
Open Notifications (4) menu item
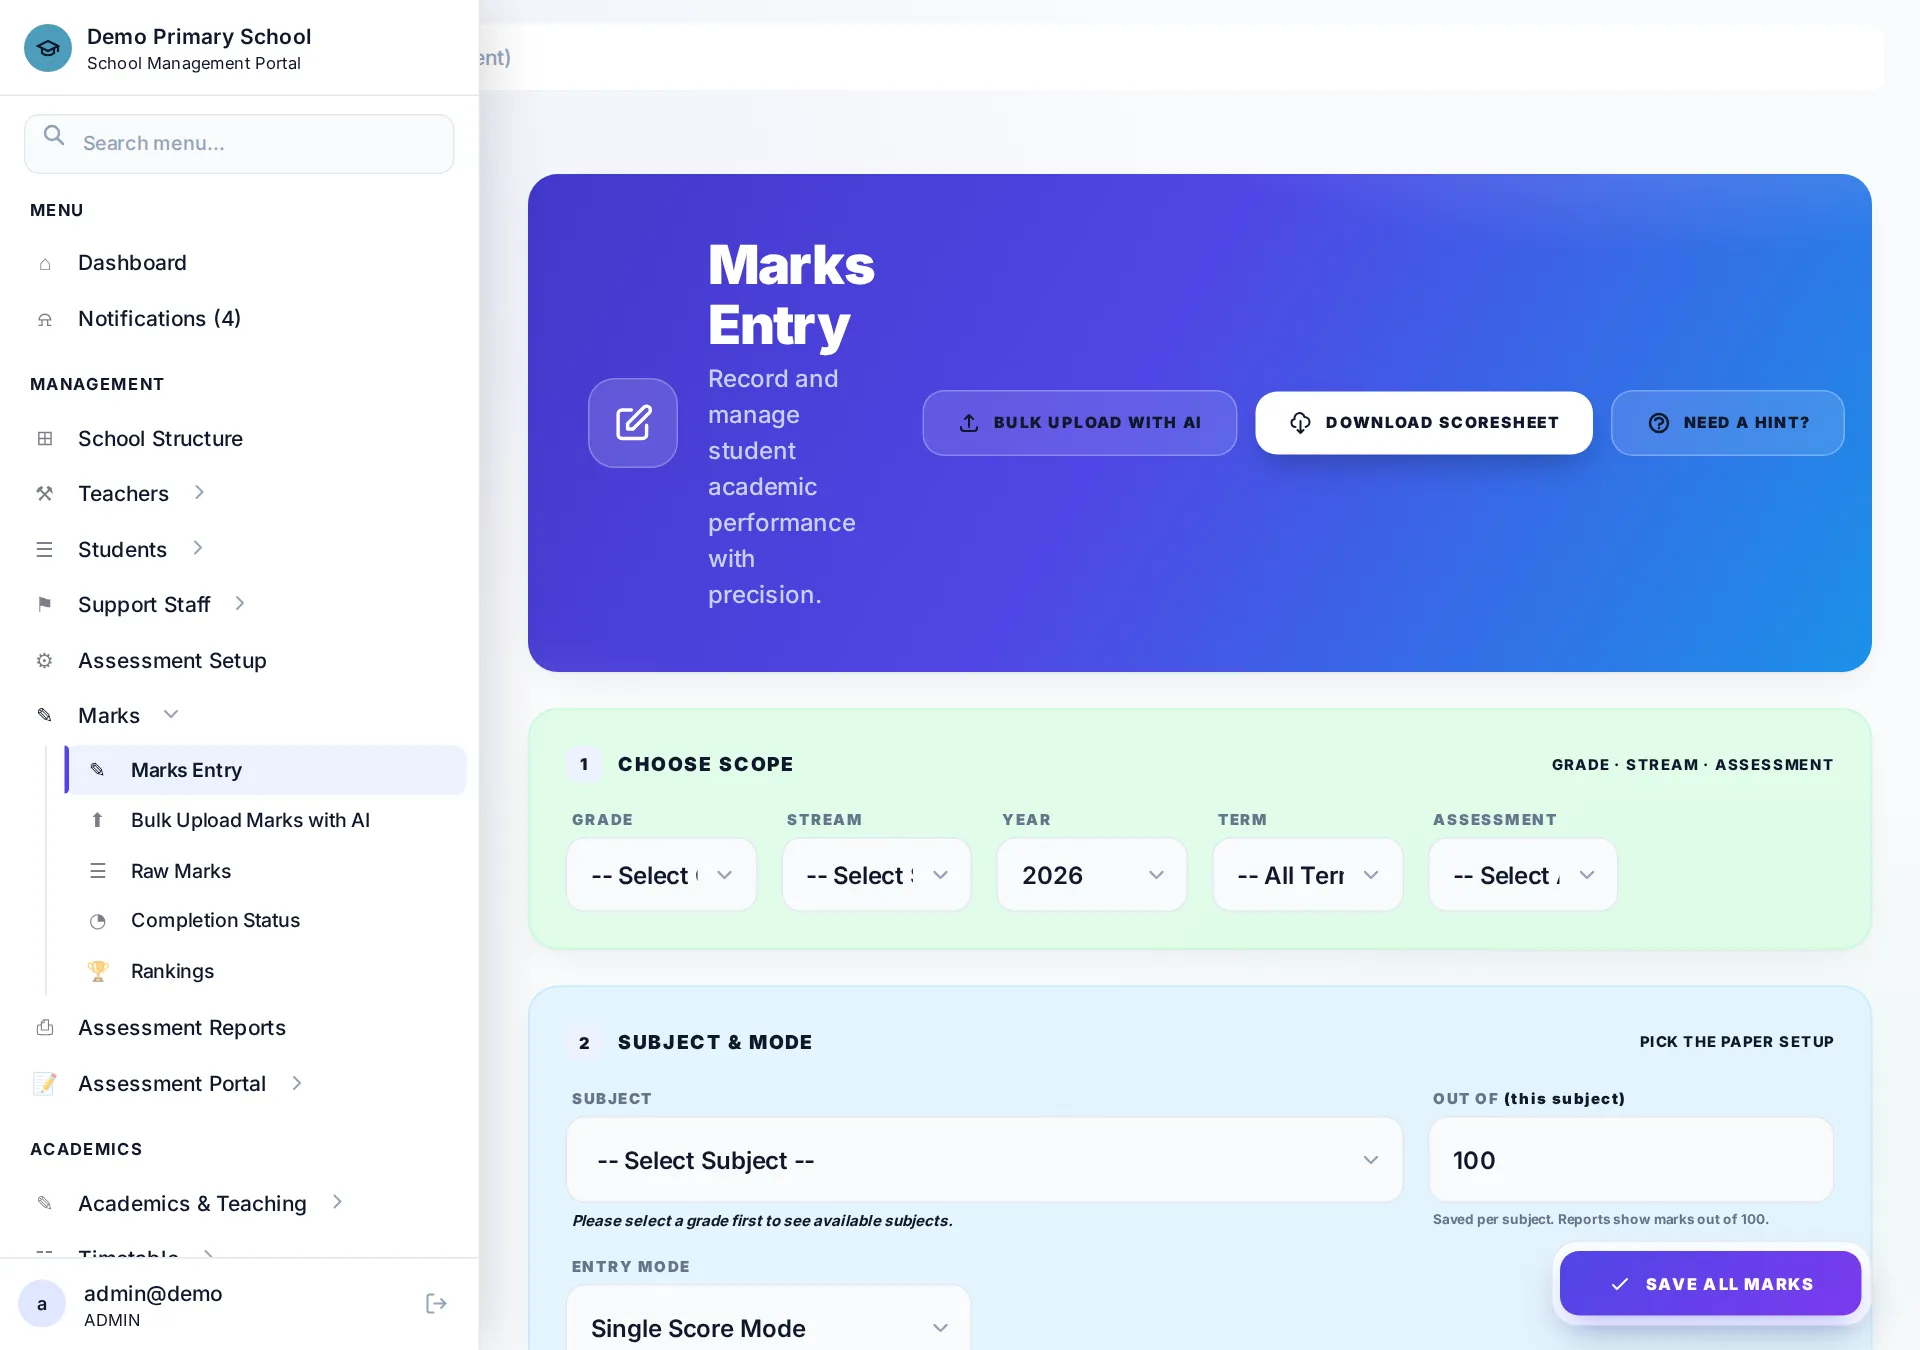(240, 319)
